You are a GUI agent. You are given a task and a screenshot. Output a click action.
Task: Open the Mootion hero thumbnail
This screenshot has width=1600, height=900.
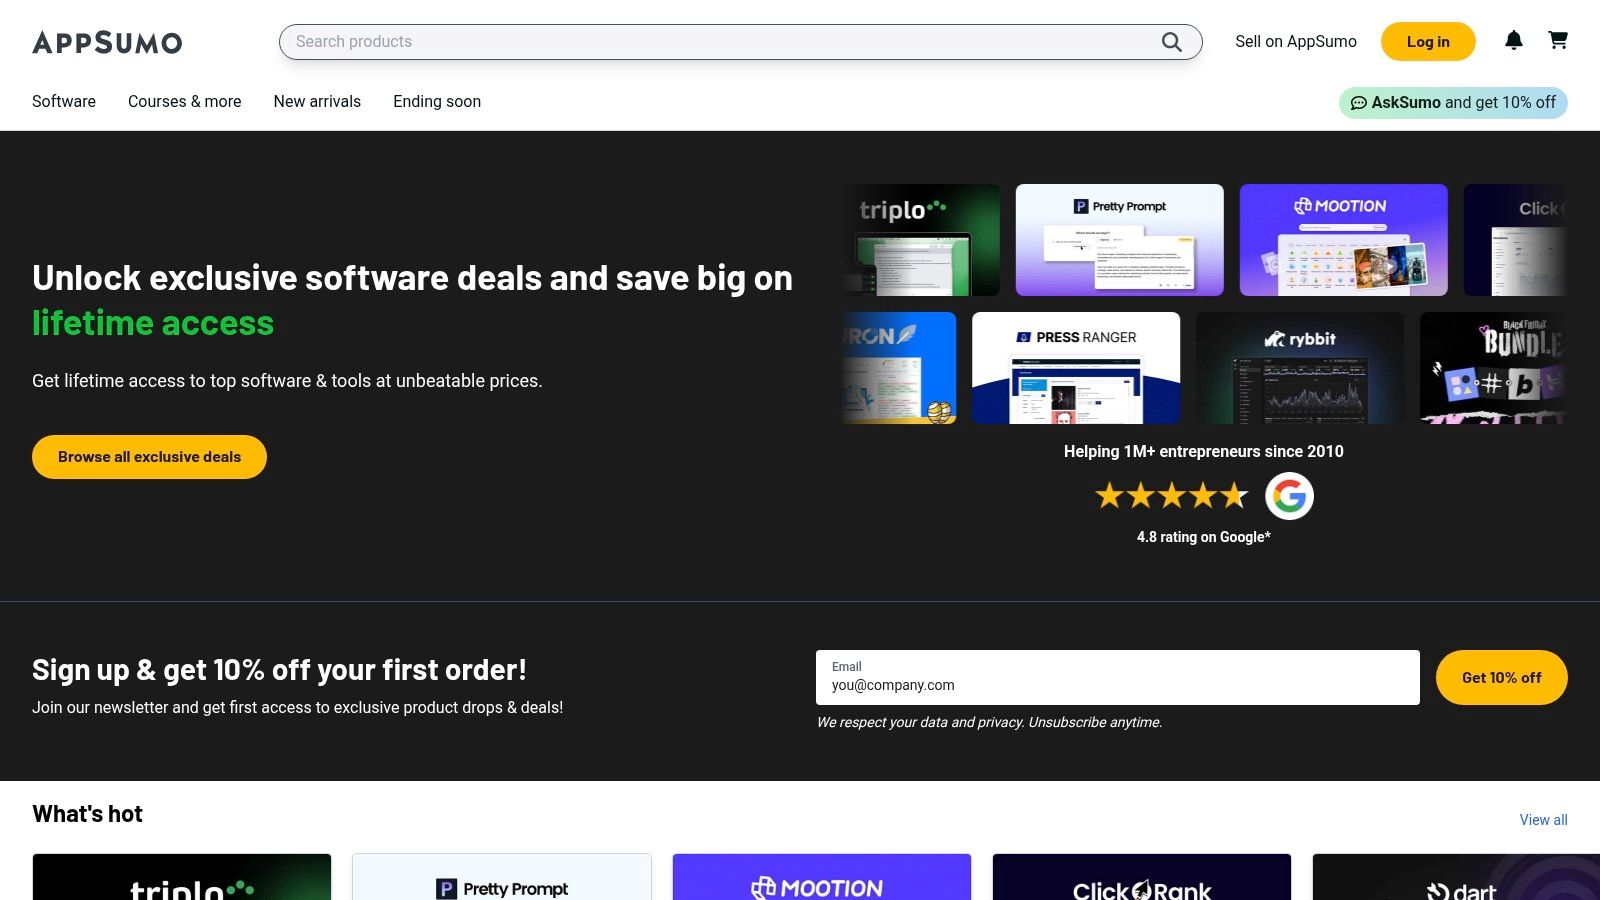click(1343, 240)
